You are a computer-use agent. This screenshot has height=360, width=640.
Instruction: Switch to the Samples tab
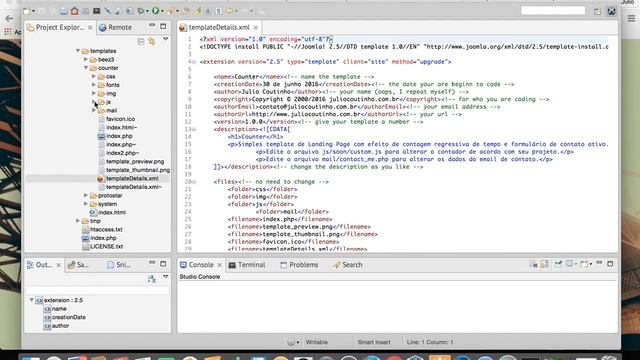(78, 265)
